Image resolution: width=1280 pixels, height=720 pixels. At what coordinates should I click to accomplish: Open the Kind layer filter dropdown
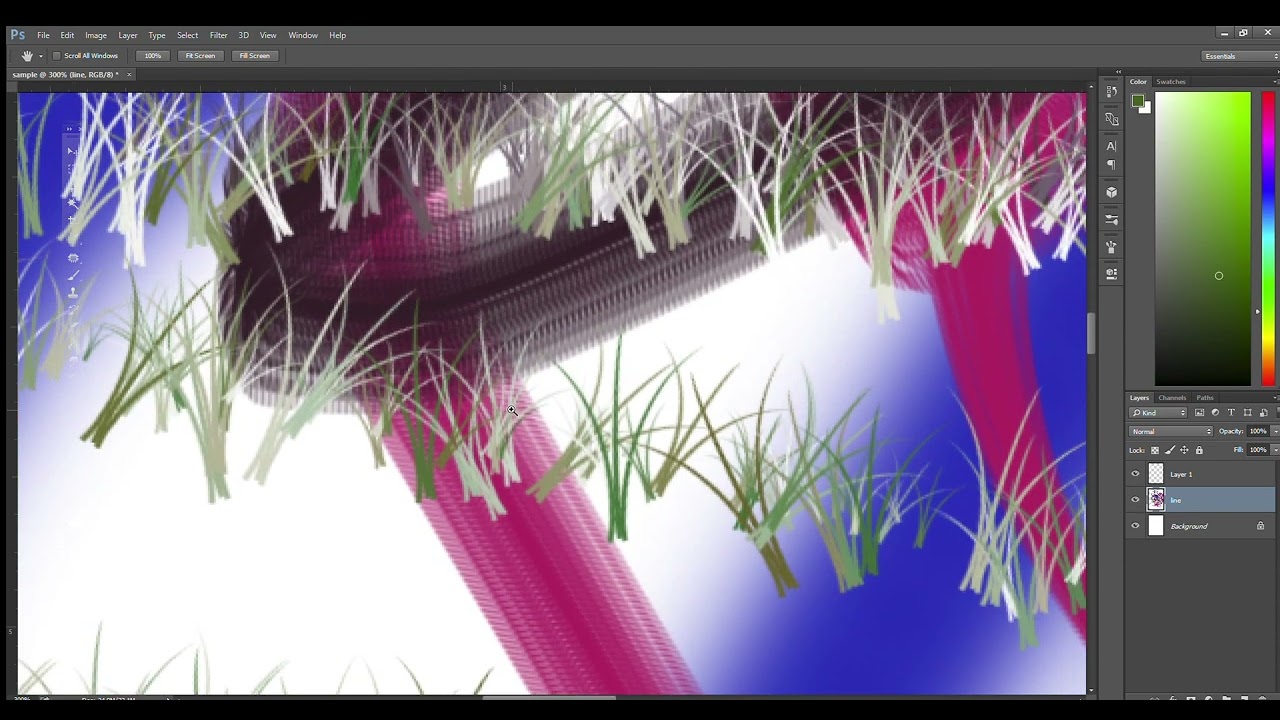click(x=1159, y=413)
